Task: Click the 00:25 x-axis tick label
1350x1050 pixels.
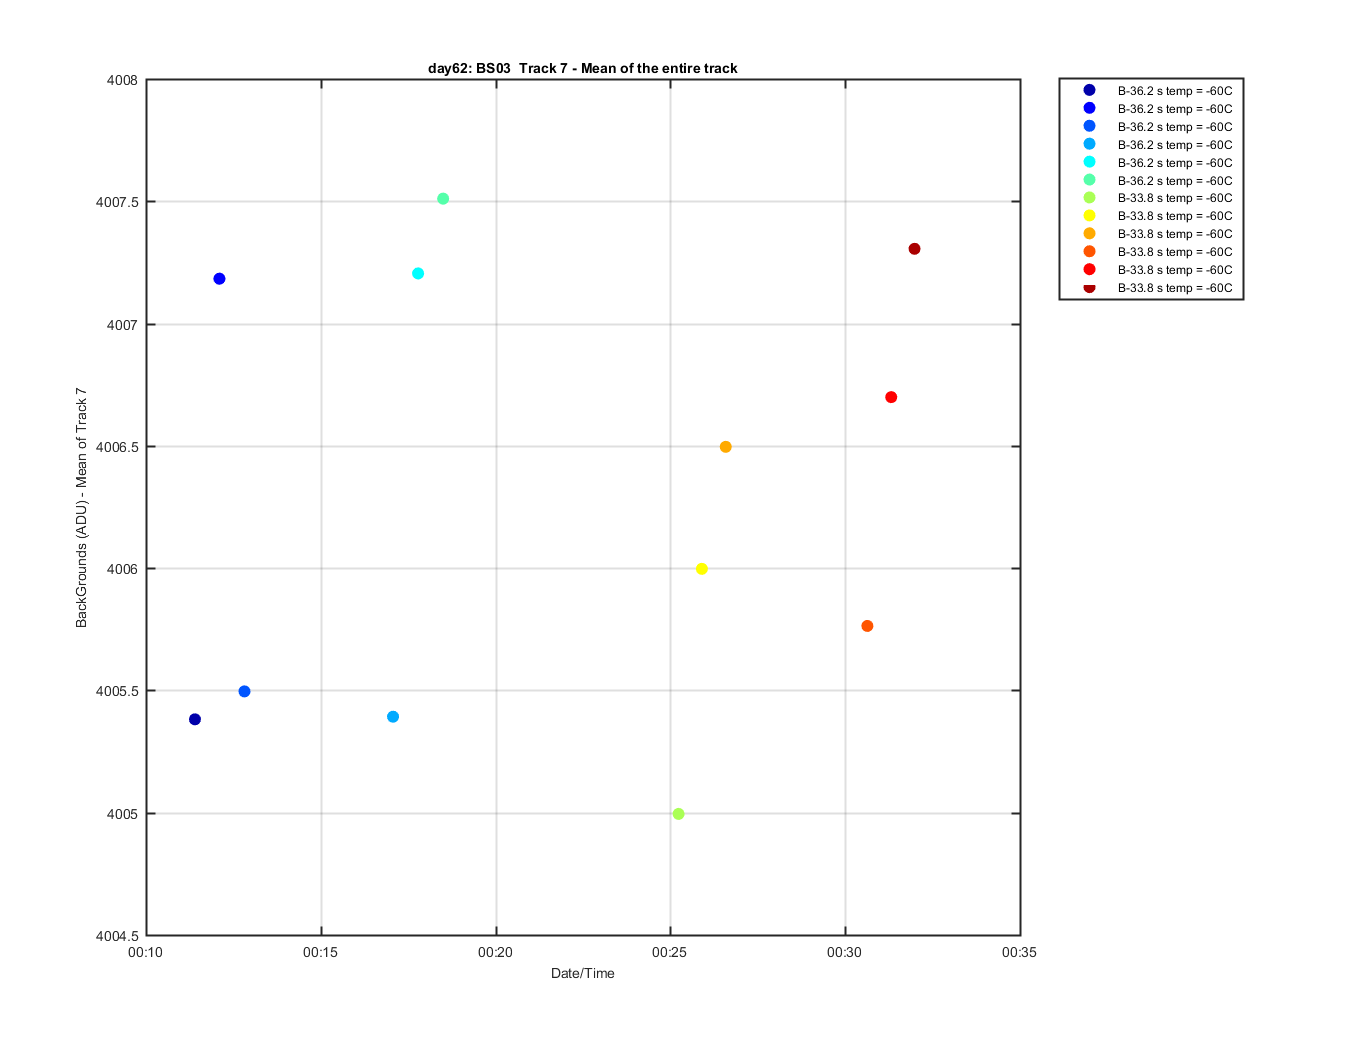Action: tap(670, 952)
